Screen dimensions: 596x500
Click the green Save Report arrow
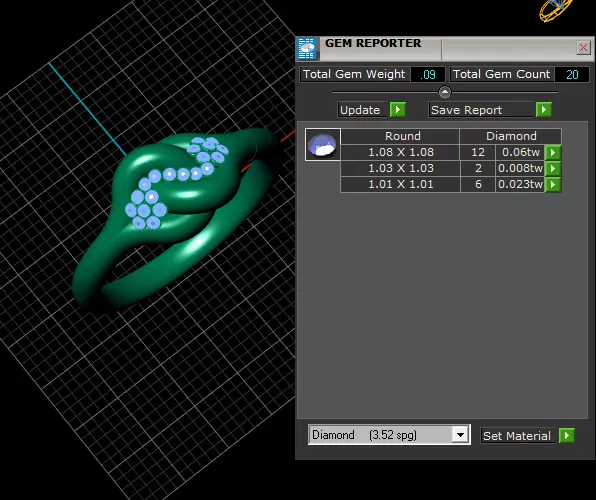pos(544,110)
